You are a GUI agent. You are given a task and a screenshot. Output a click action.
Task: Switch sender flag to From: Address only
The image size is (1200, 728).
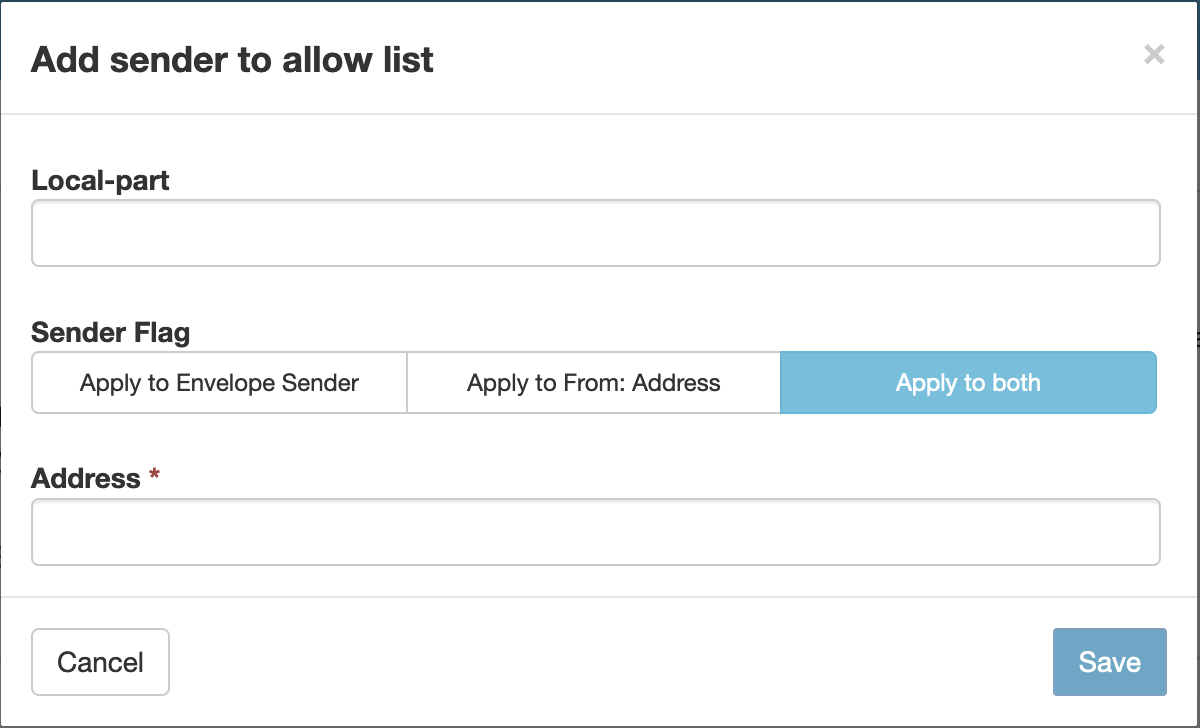coord(593,382)
